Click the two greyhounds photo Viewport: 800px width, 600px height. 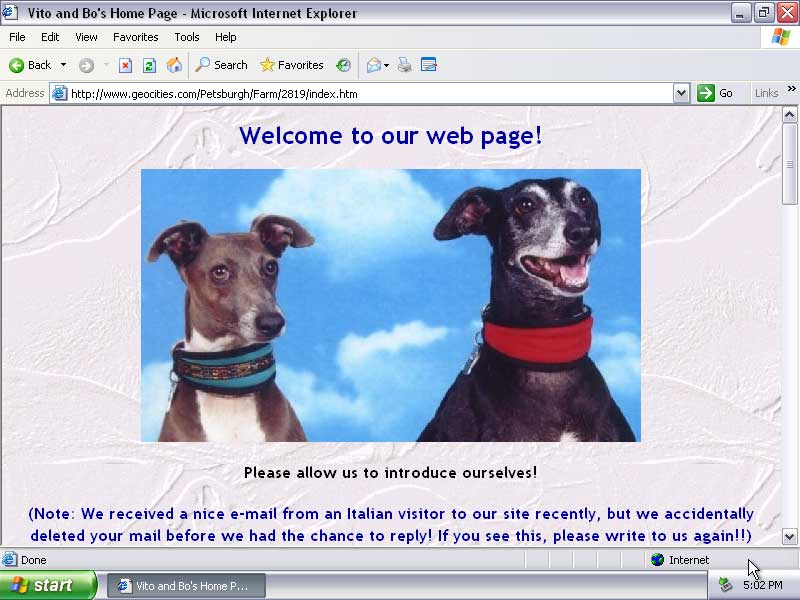pos(390,305)
